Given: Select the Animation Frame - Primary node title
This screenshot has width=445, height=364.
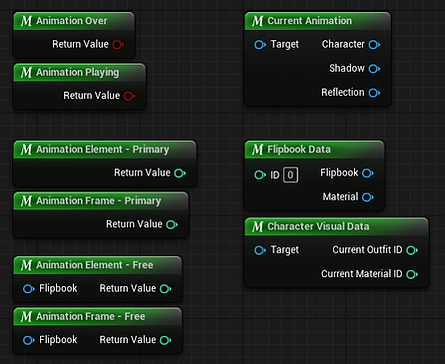Looking at the screenshot, I should 98,201.
